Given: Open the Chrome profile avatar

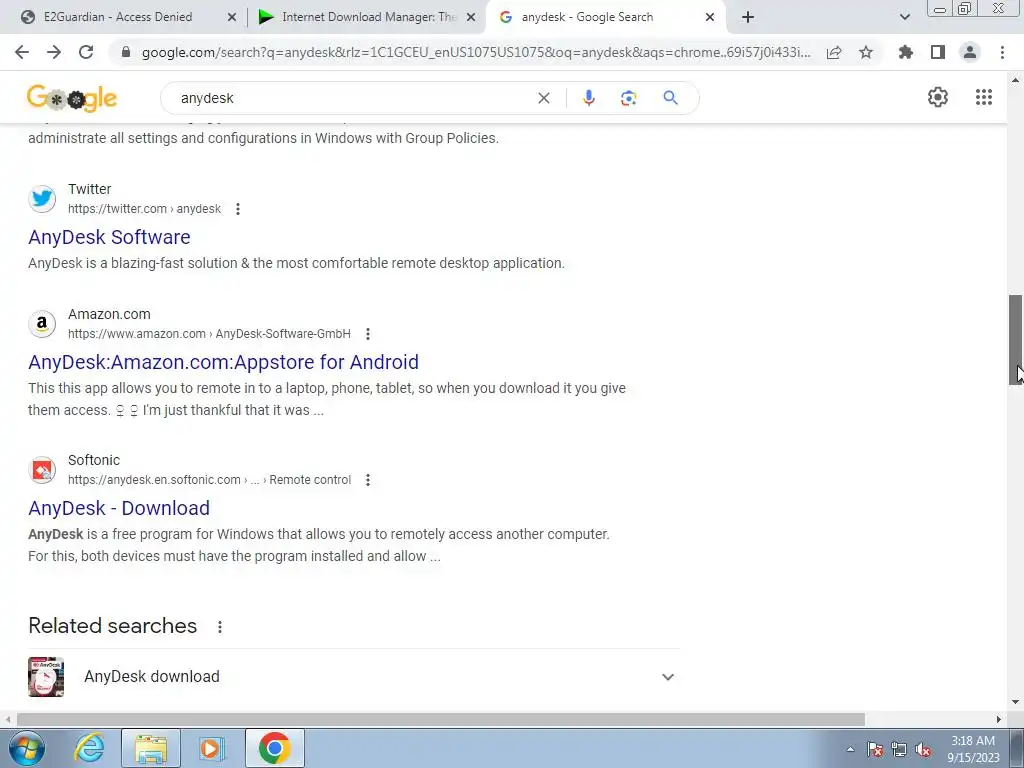Looking at the screenshot, I should point(970,52).
